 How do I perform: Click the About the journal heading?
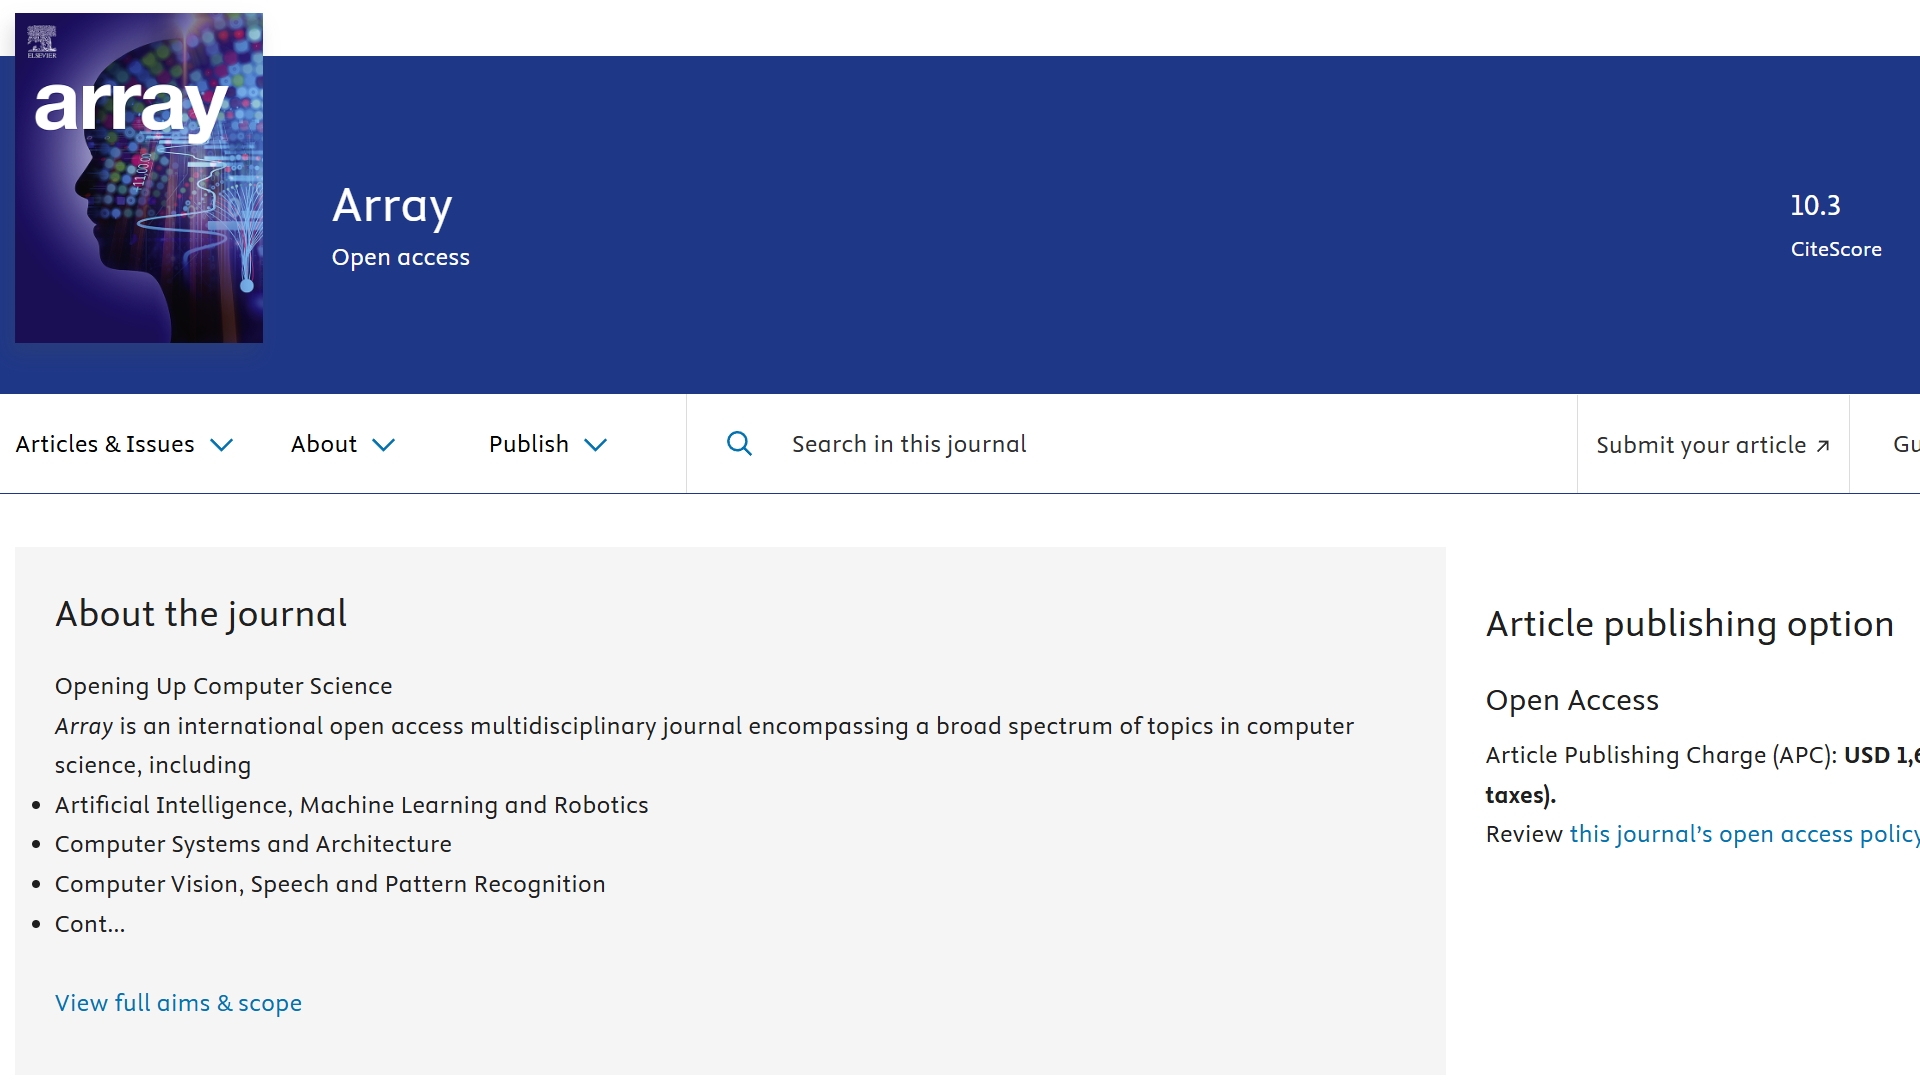201,614
